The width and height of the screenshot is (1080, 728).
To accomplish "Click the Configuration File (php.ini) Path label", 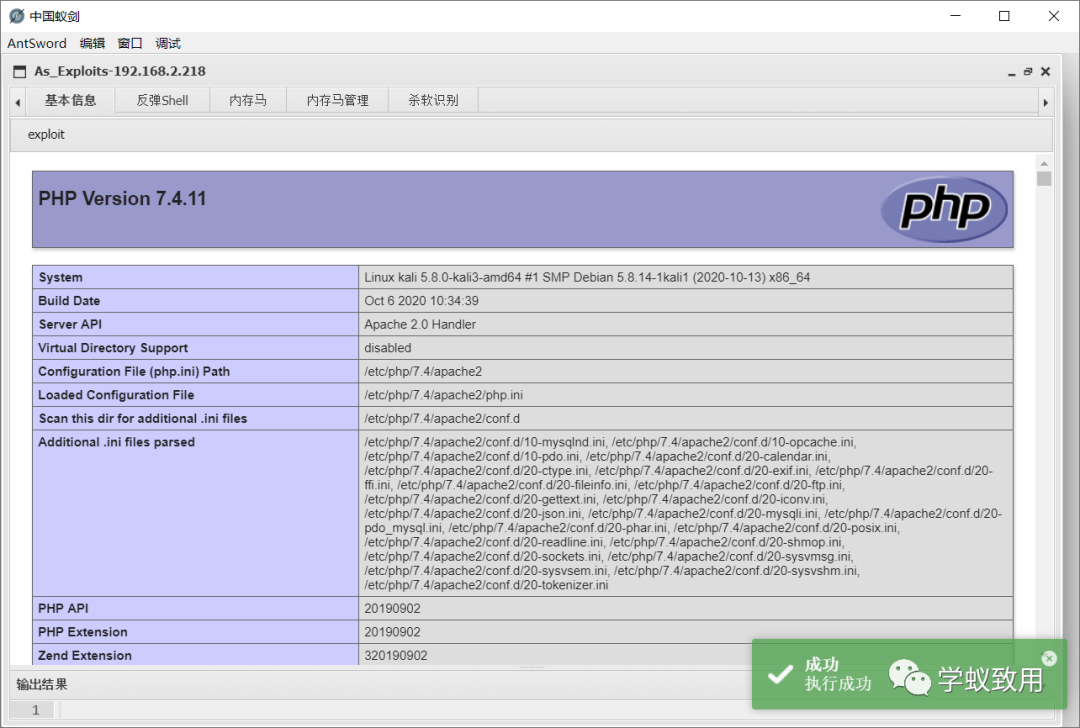I will click(x=134, y=371).
